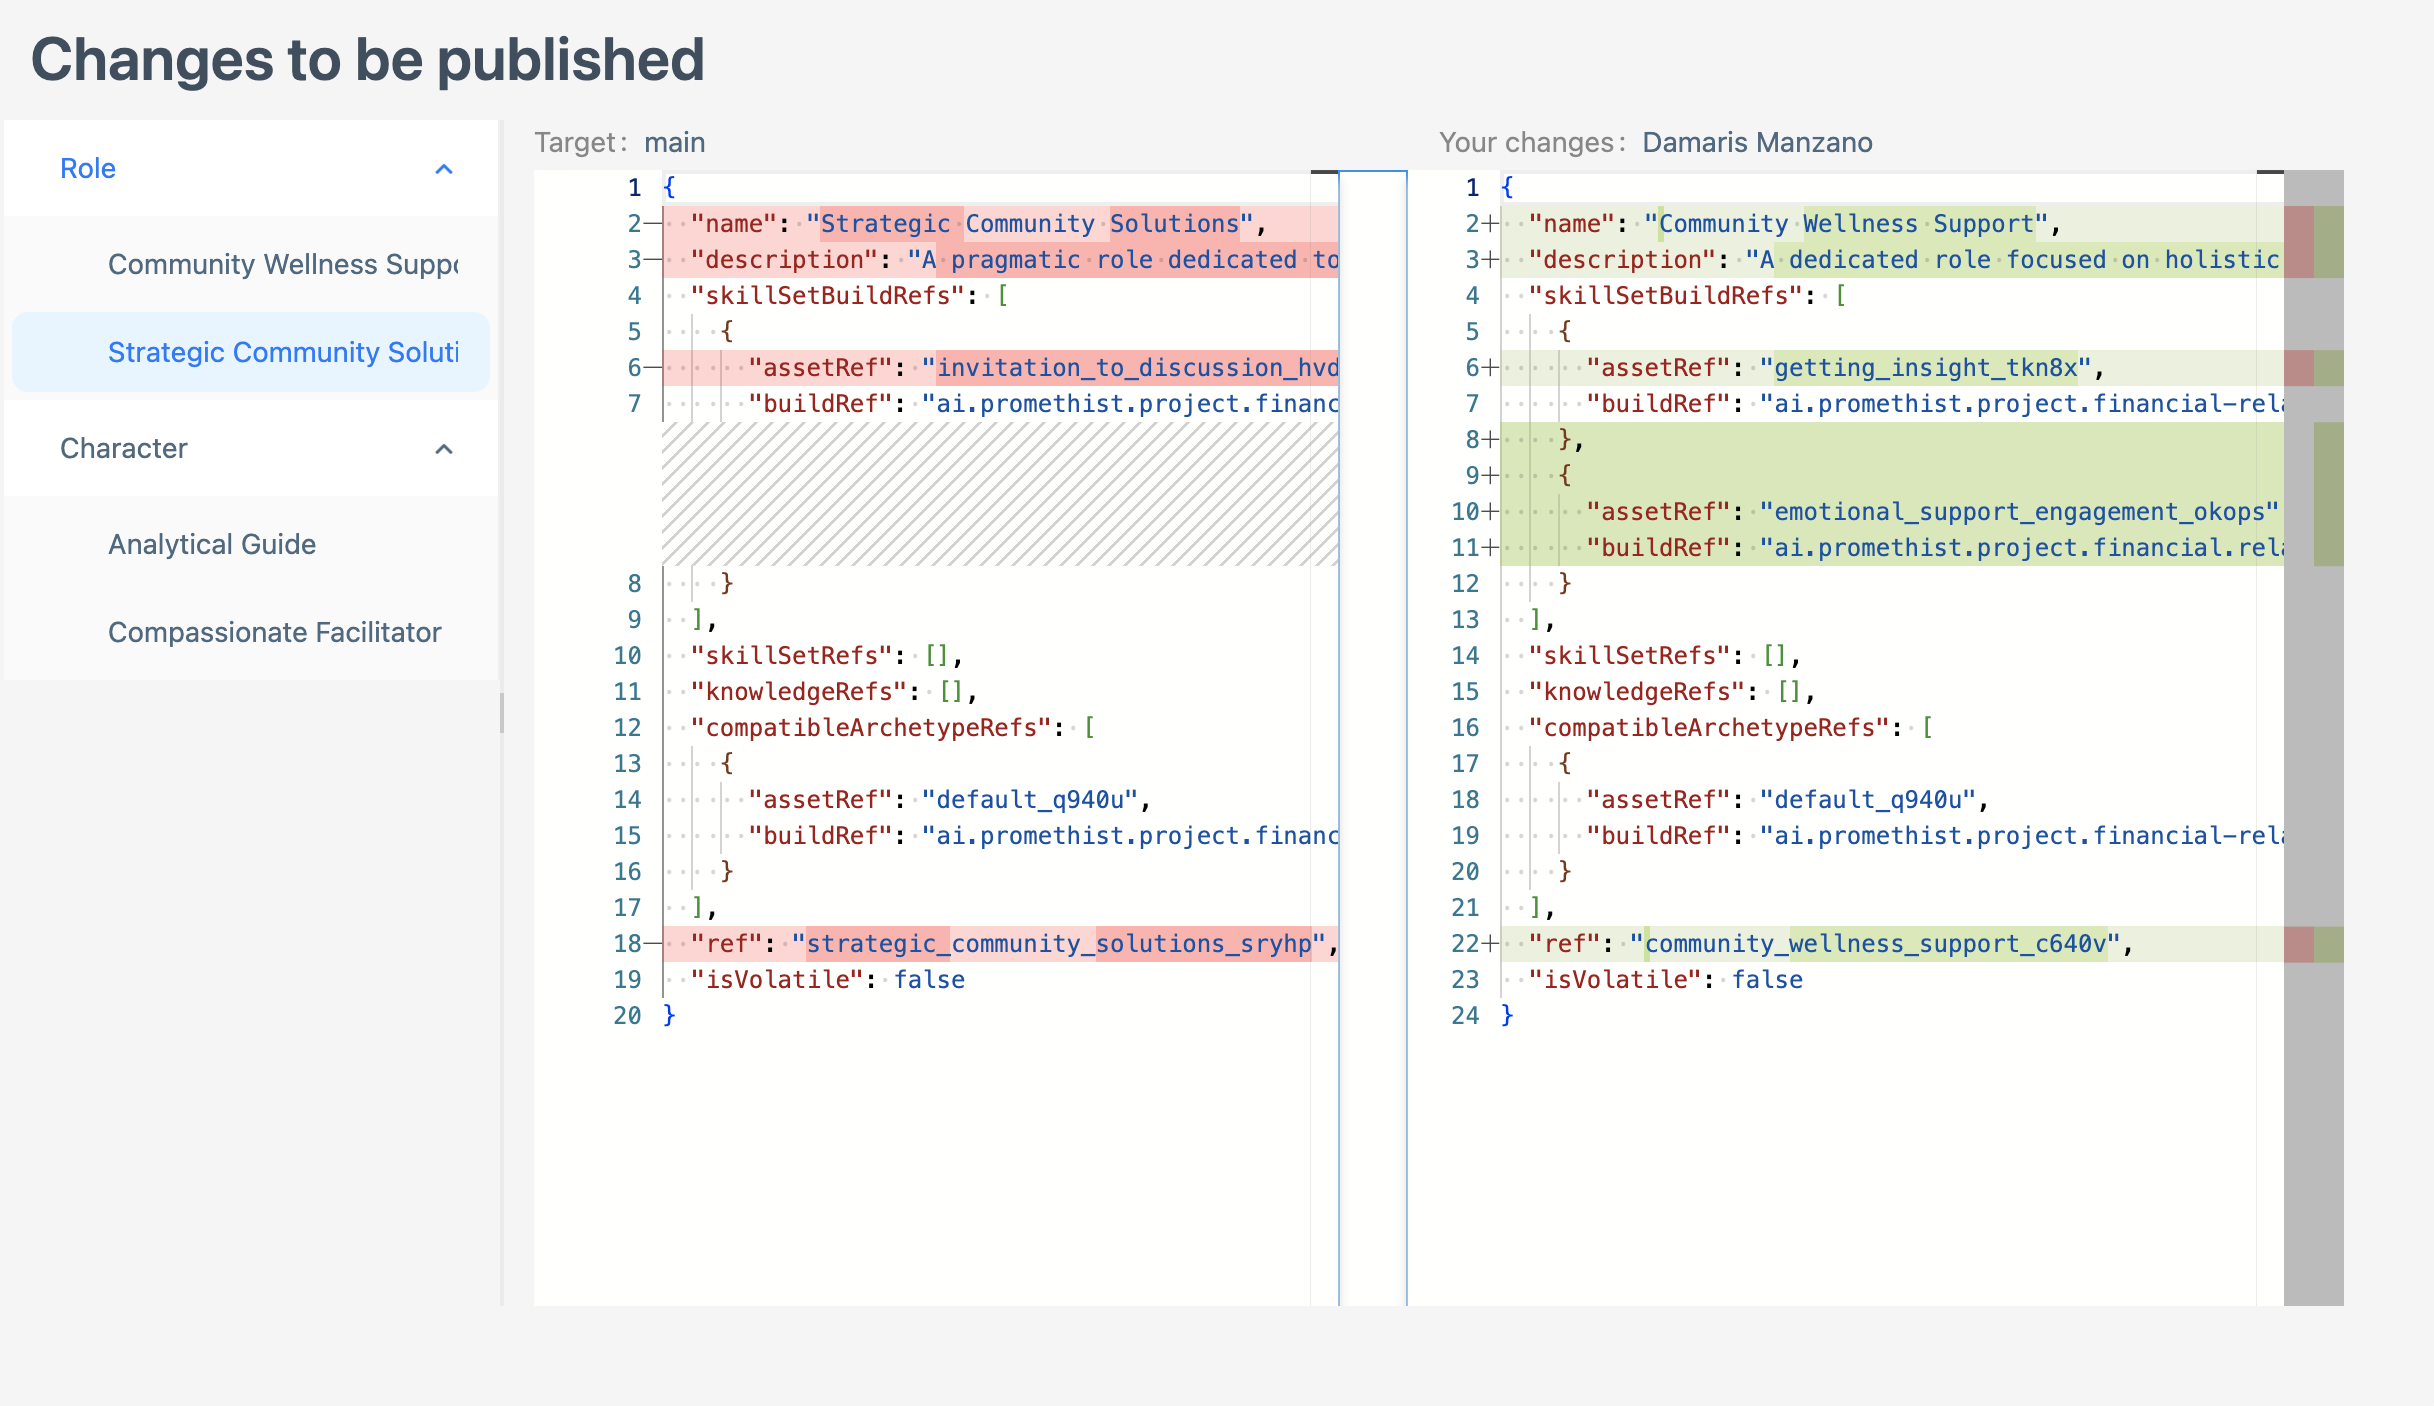Select "Compassionate Facilitator" under Character
The height and width of the screenshot is (1406, 2434).
click(x=274, y=632)
